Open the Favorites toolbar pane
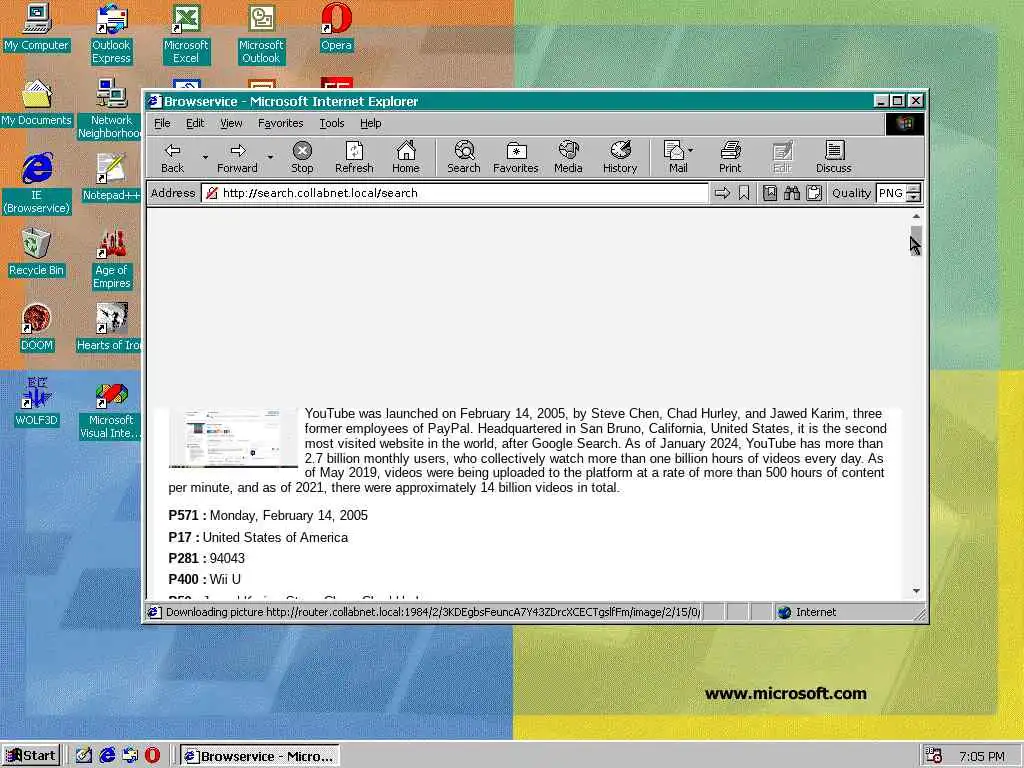 click(x=516, y=157)
